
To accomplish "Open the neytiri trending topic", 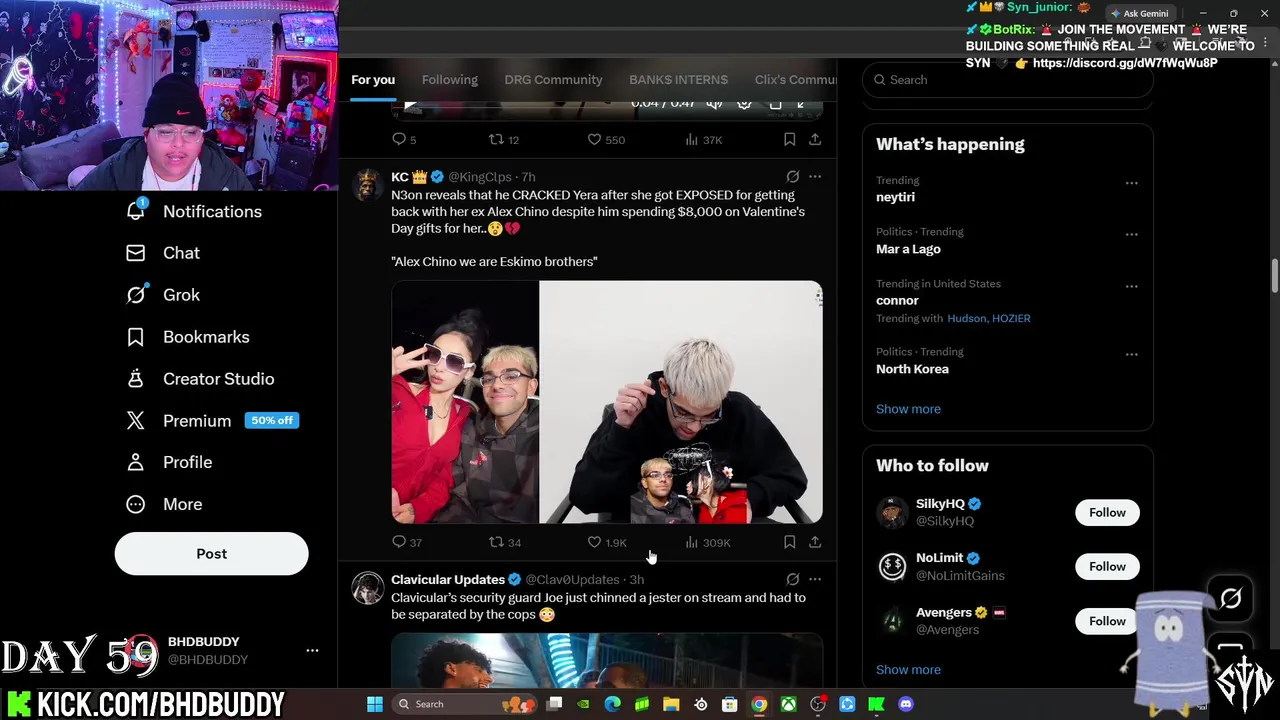I will coord(895,197).
